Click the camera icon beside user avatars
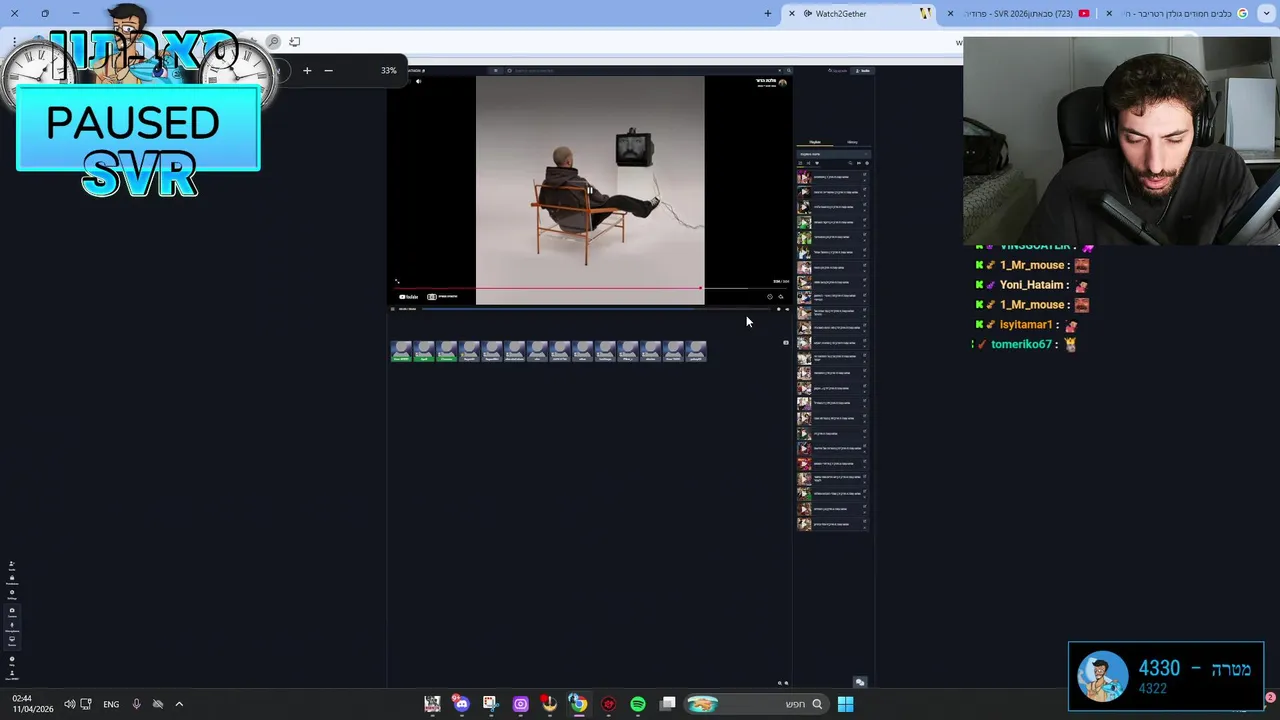The height and width of the screenshot is (720, 1280). (x=785, y=343)
